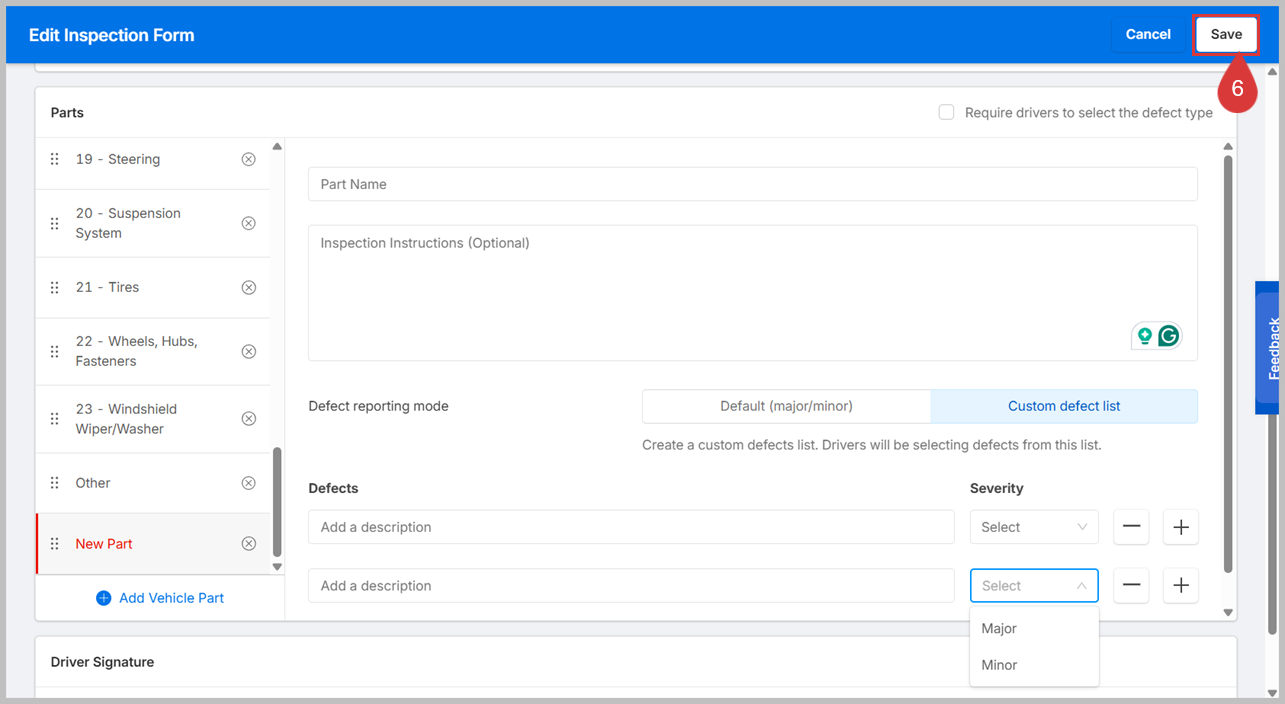Click part details panel scroll down arrow
This screenshot has height=704, width=1285.
[1228, 613]
